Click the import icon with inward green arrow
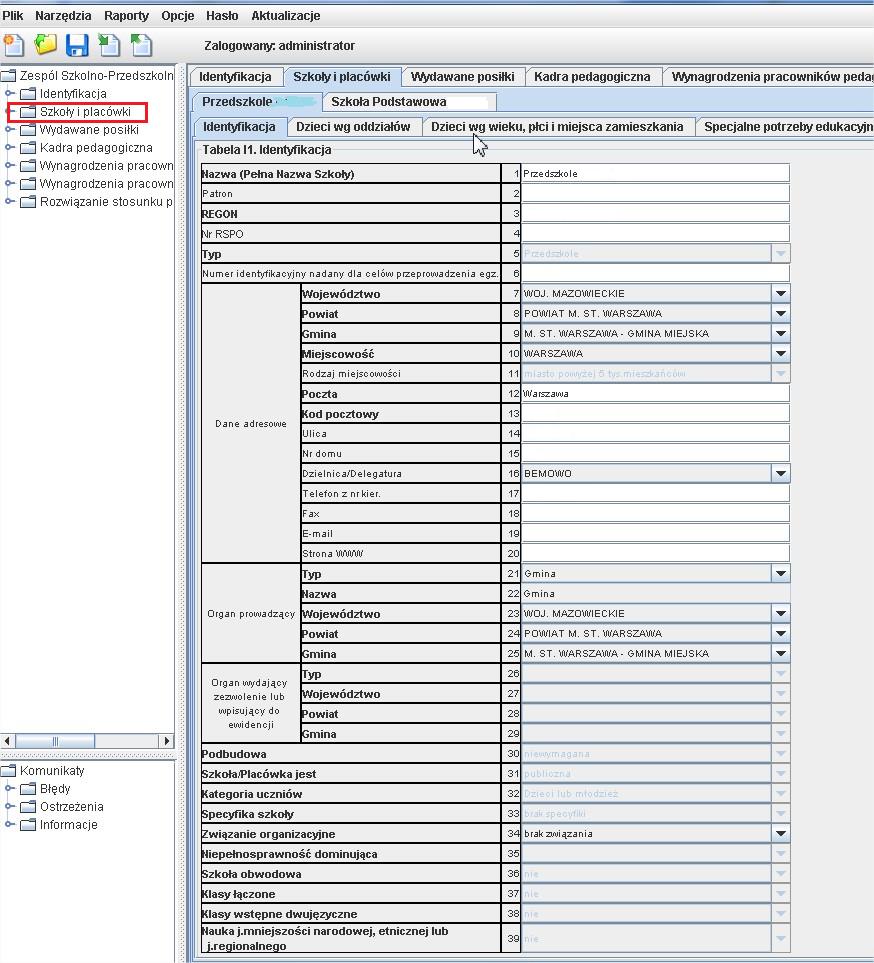This screenshot has width=874, height=963. coord(109,45)
